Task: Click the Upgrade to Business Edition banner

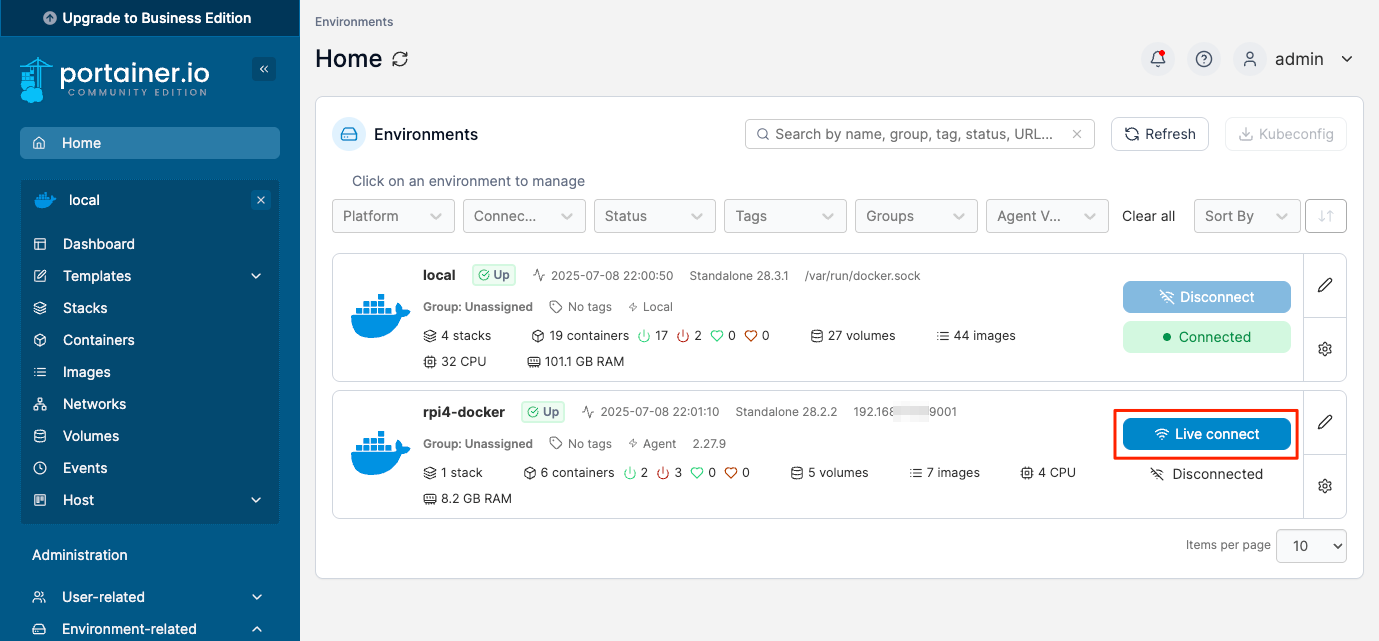Action: coord(150,18)
